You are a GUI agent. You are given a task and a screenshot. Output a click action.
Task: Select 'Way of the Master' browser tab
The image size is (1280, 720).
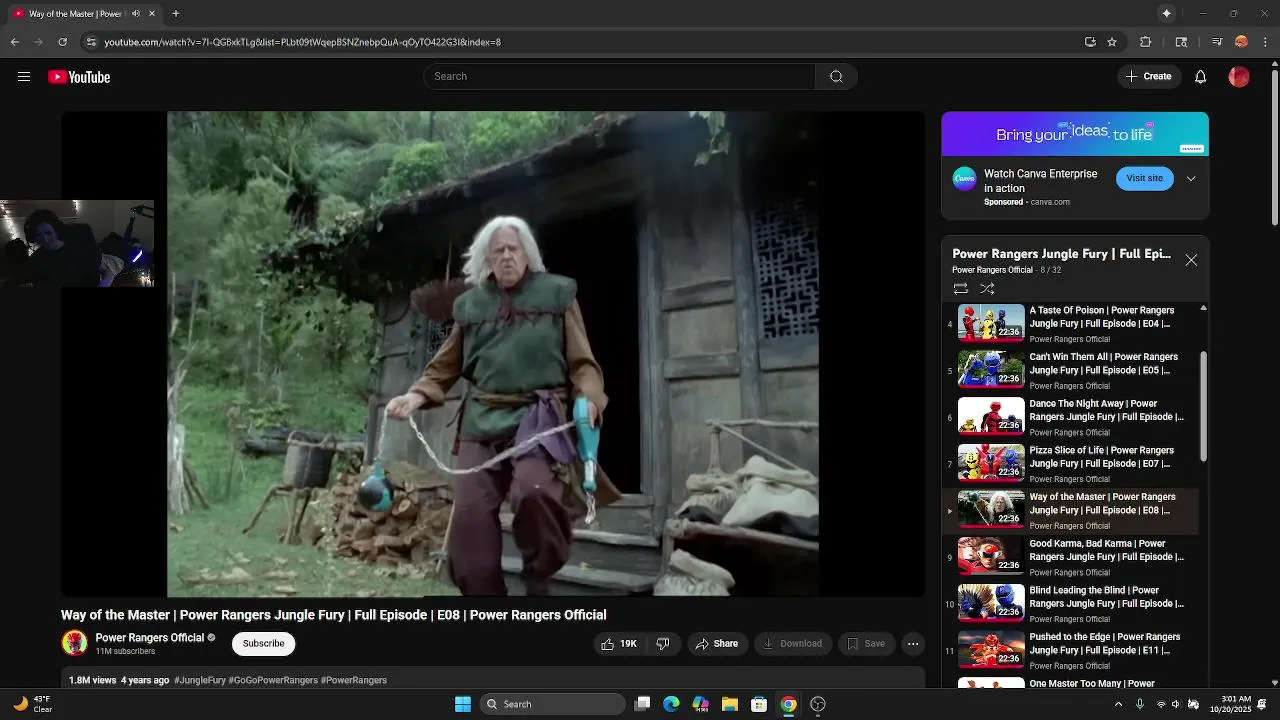[x=84, y=14]
